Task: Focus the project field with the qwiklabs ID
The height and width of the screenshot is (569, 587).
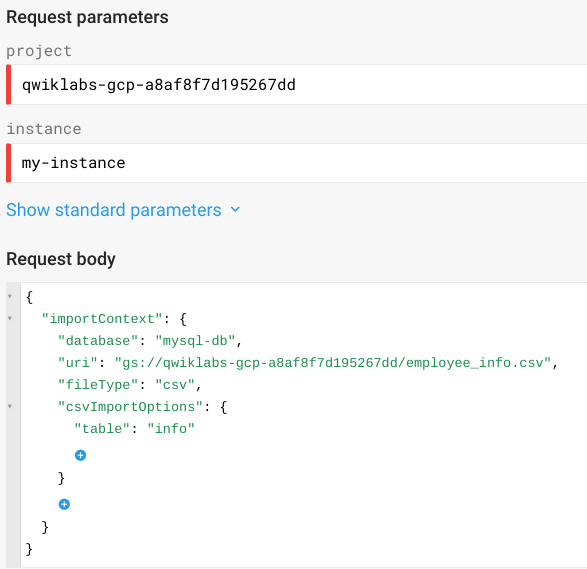Action: pos(296,85)
